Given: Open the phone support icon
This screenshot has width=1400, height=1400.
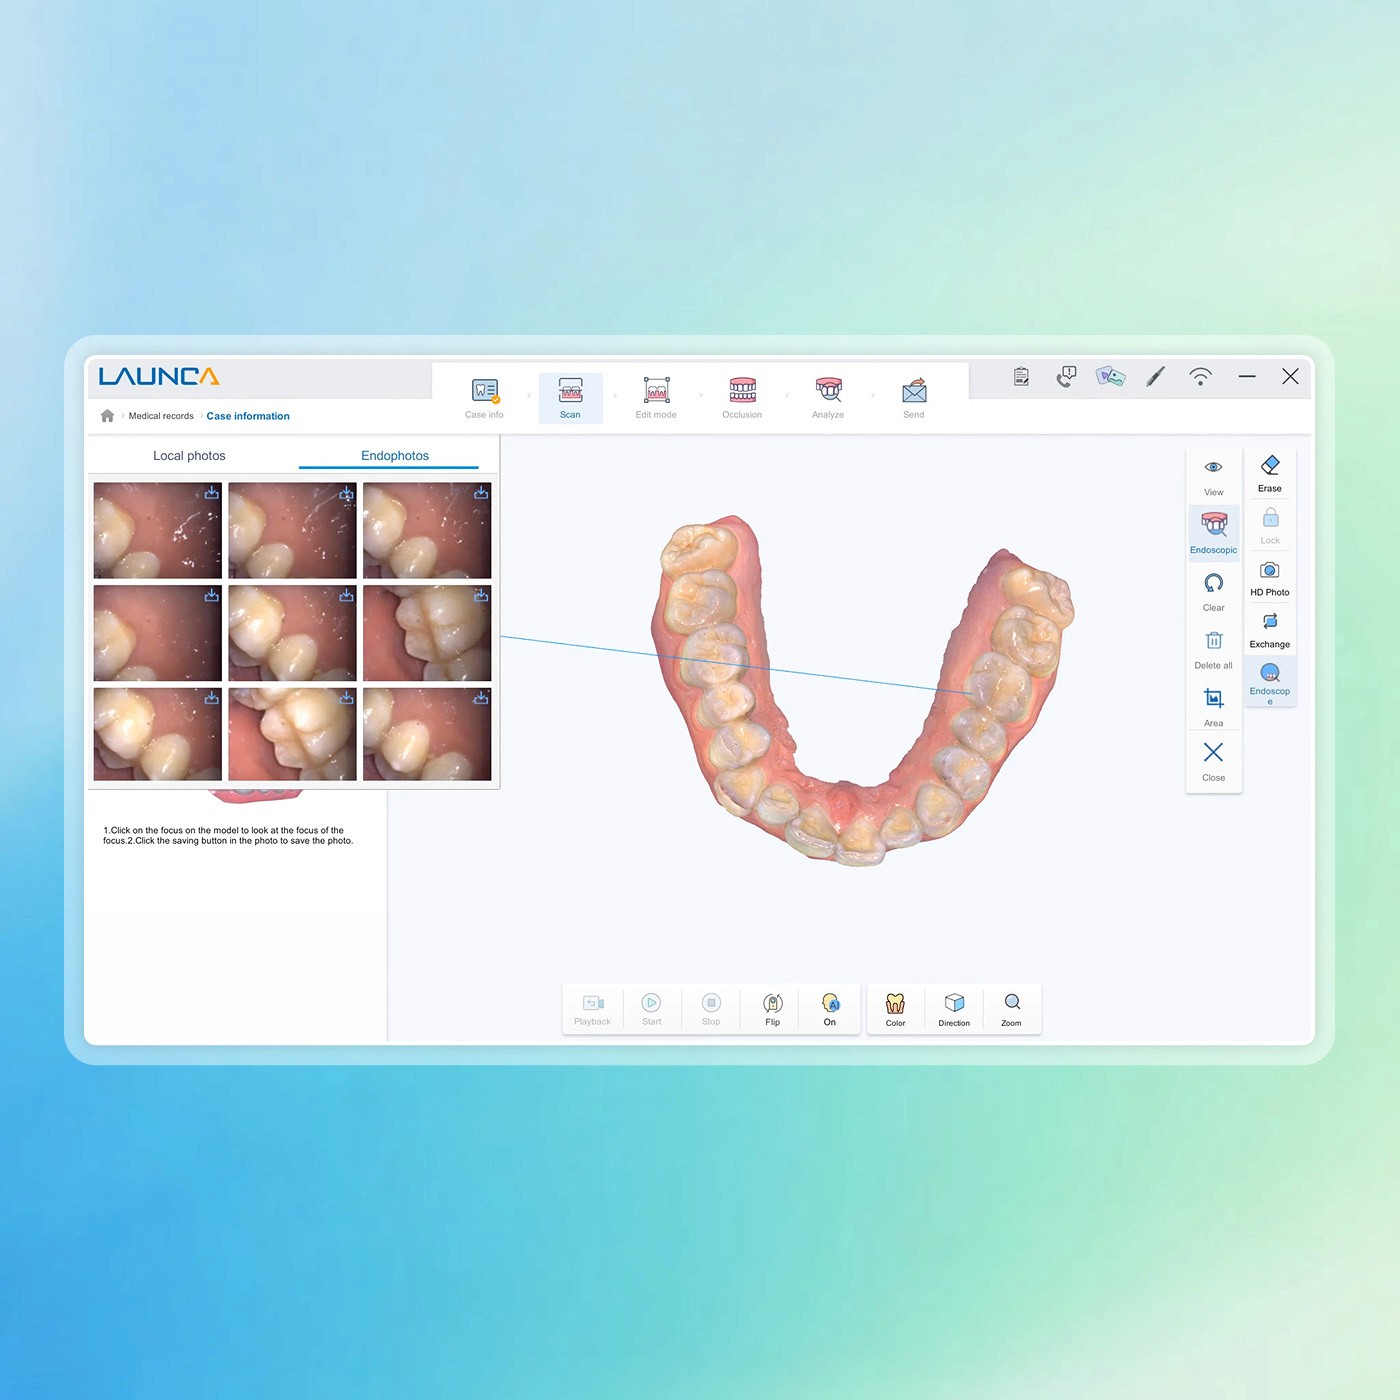Looking at the screenshot, I should pyautogui.click(x=1066, y=377).
